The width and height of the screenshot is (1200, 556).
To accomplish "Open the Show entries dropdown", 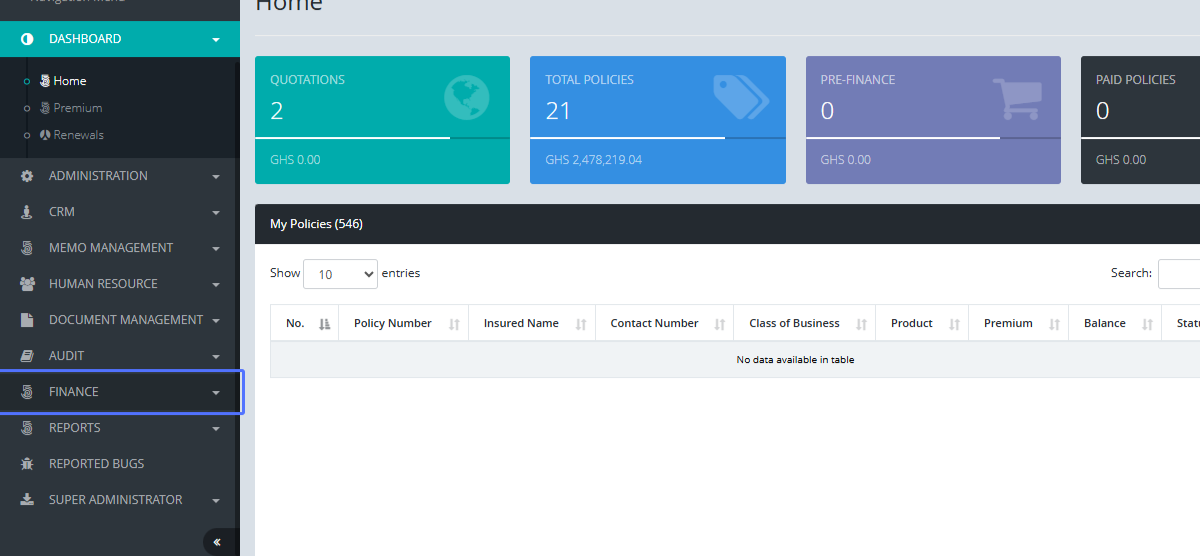I will tap(340, 274).
